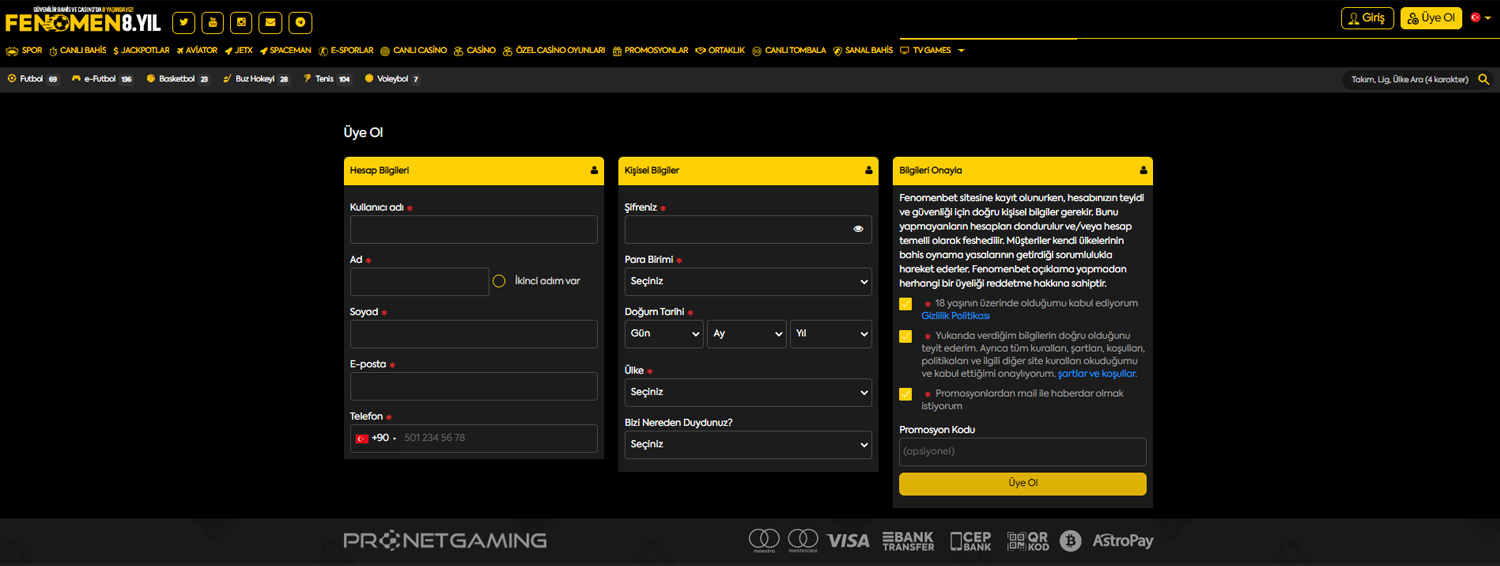Viewport: 1500px width, 566px height.
Task: Open the Para Birimi dropdown
Action: pyautogui.click(x=748, y=281)
